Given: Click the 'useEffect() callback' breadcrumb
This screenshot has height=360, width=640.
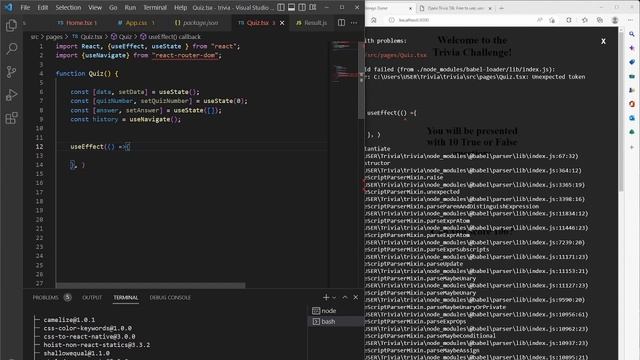Looking at the screenshot, I should pyautogui.click(x=171, y=37).
